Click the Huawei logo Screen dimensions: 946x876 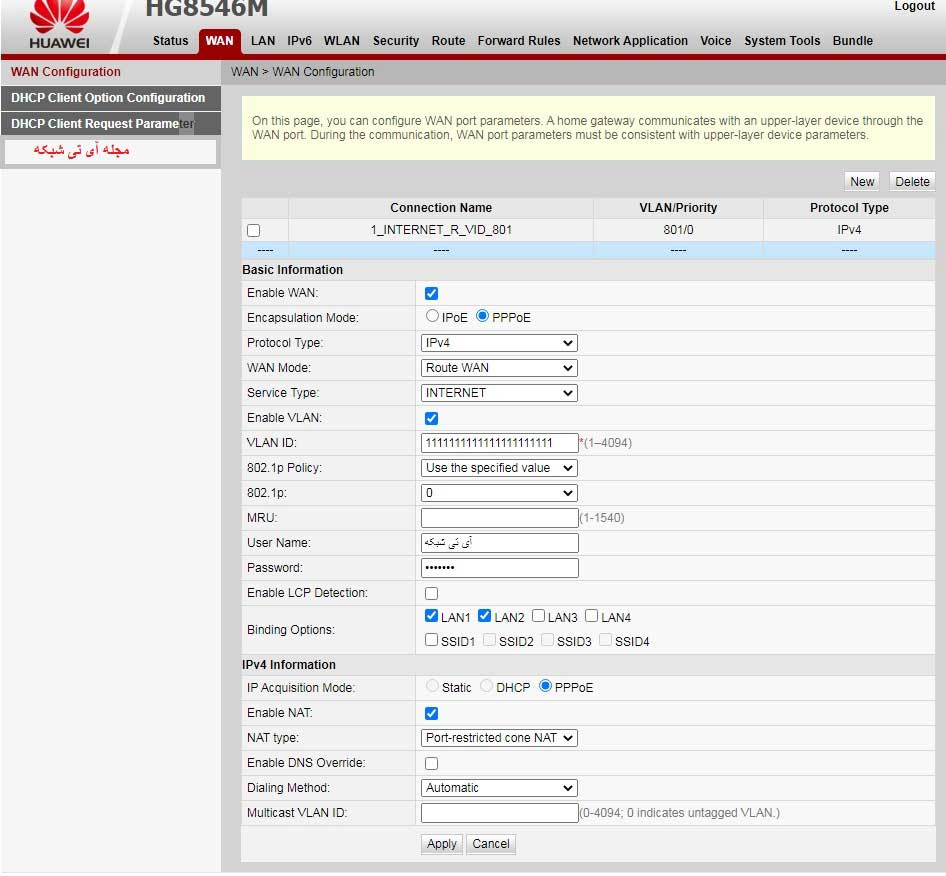click(x=59, y=24)
